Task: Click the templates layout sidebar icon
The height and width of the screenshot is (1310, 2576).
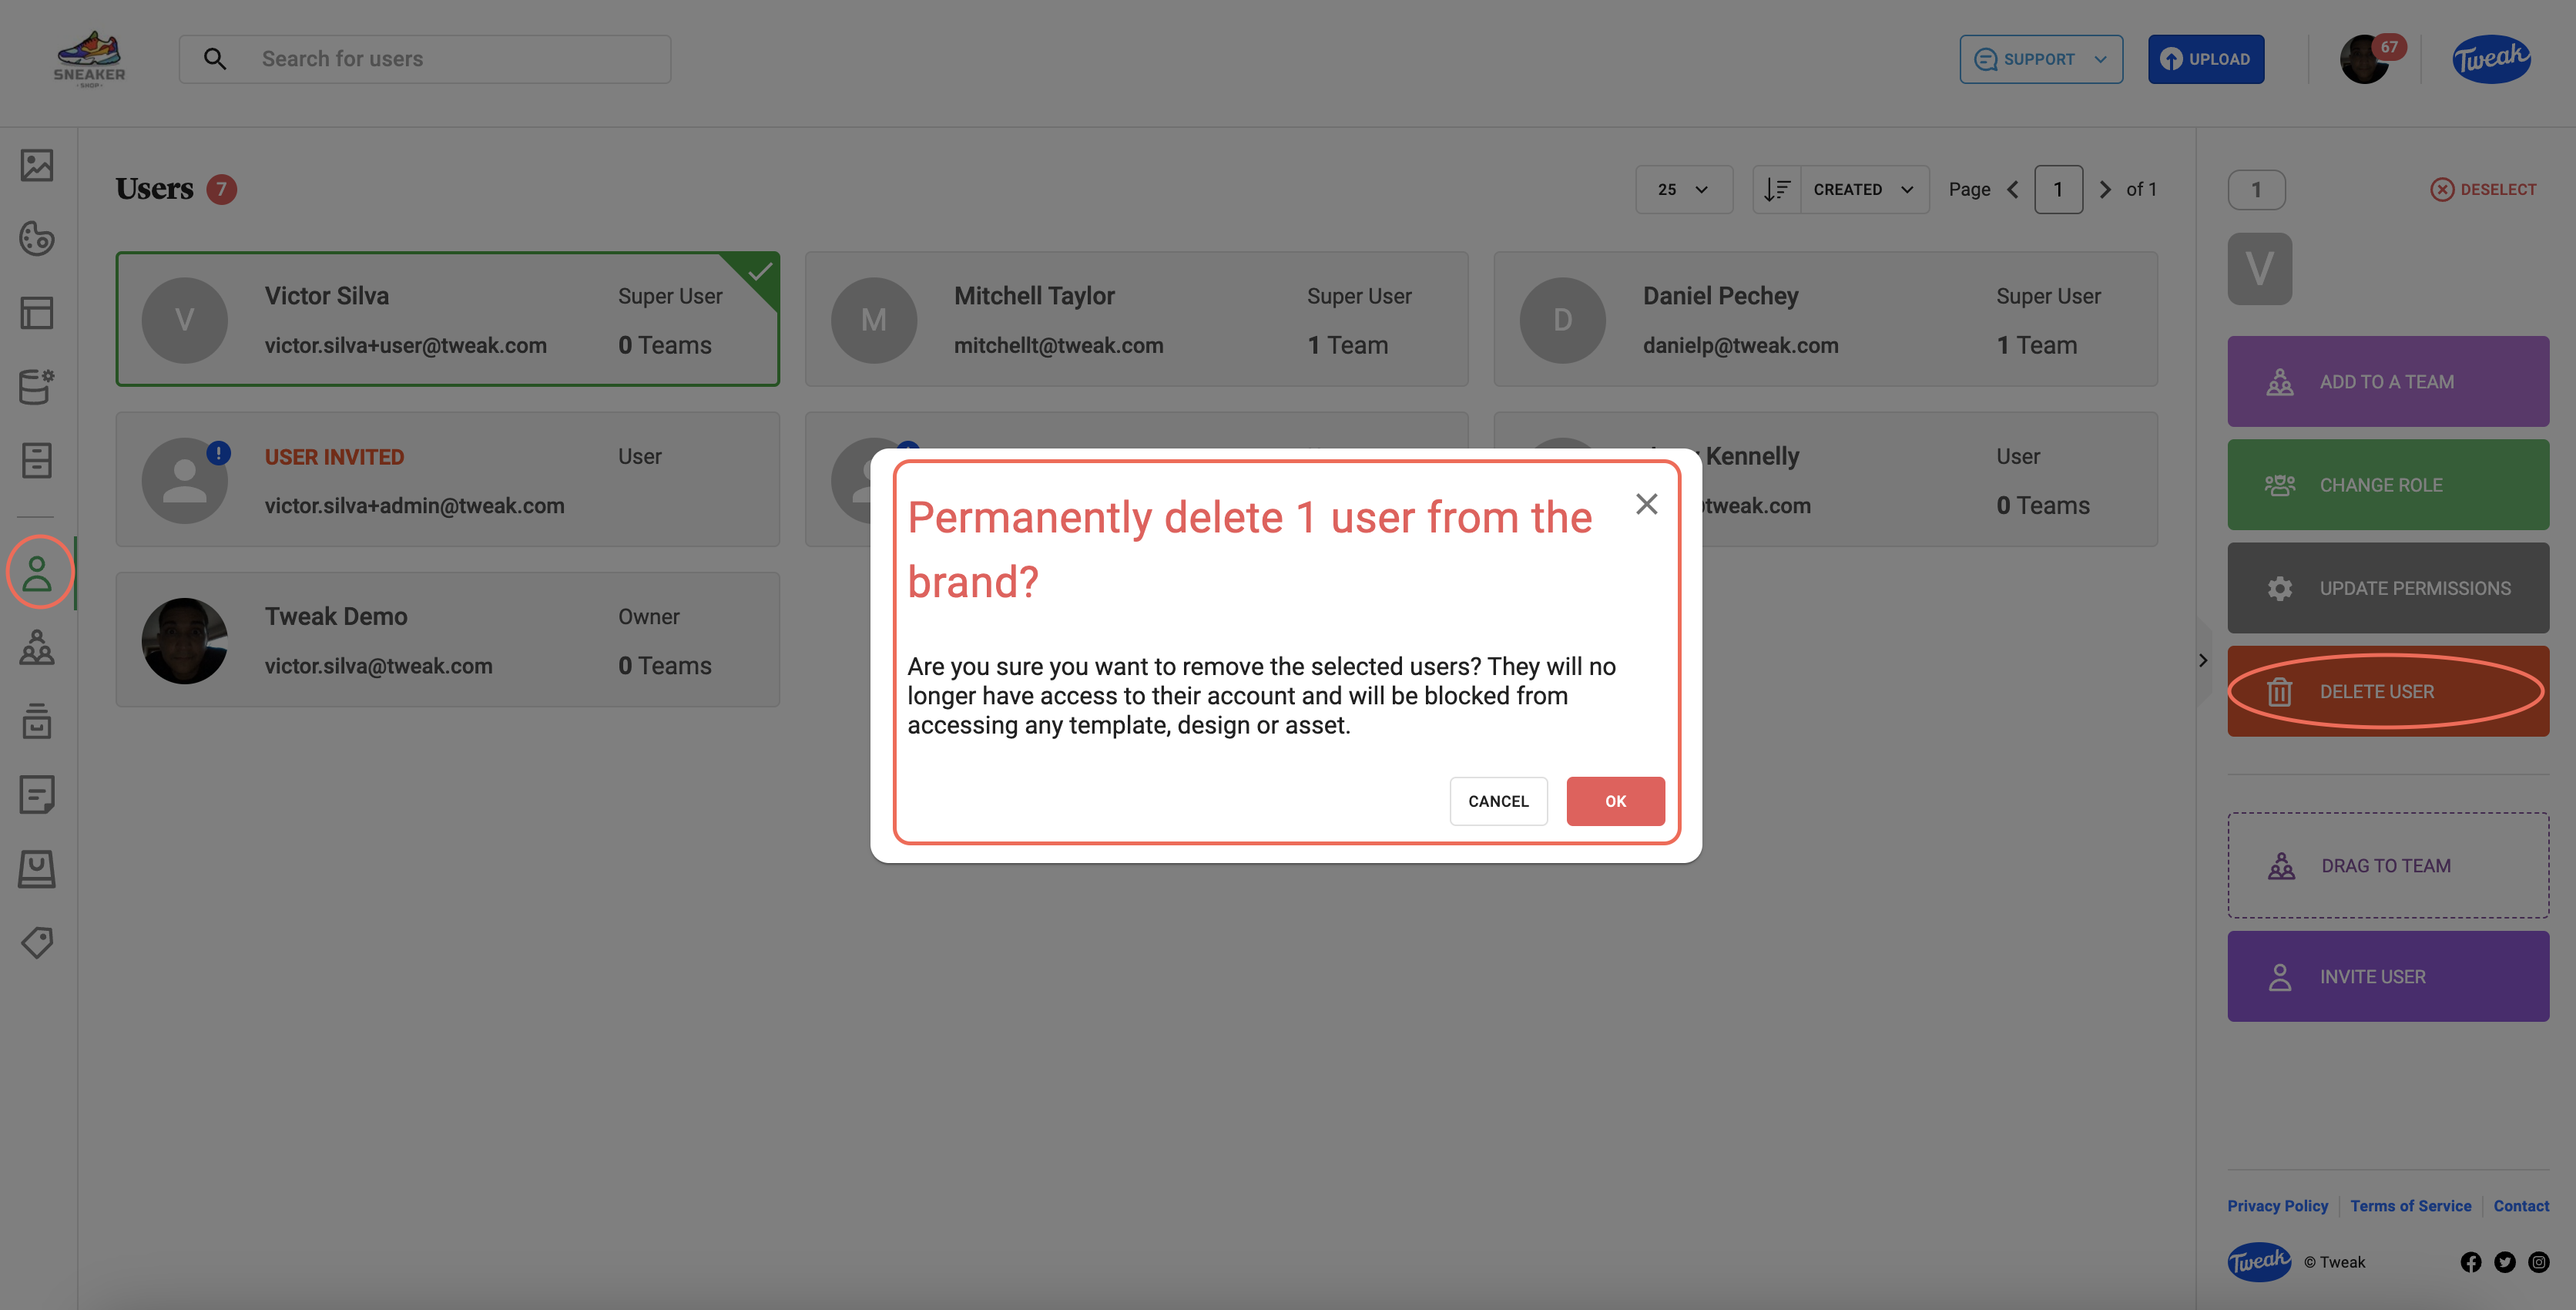Action: [x=37, y=313]
